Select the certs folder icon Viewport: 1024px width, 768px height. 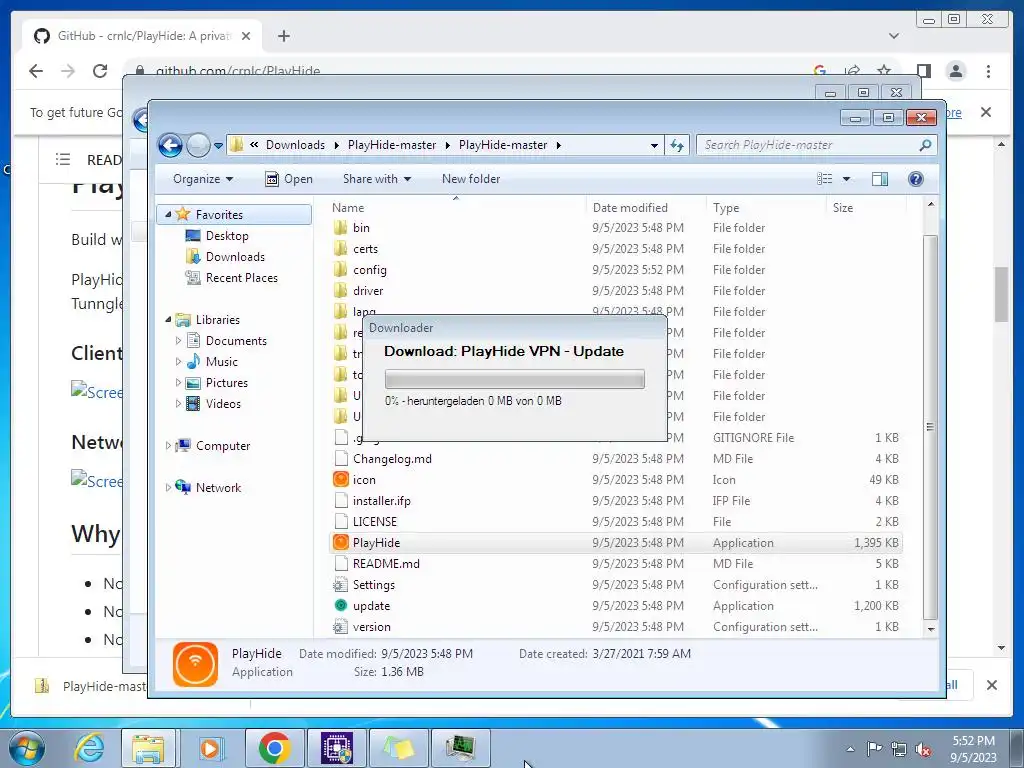(x=340, y=249)
